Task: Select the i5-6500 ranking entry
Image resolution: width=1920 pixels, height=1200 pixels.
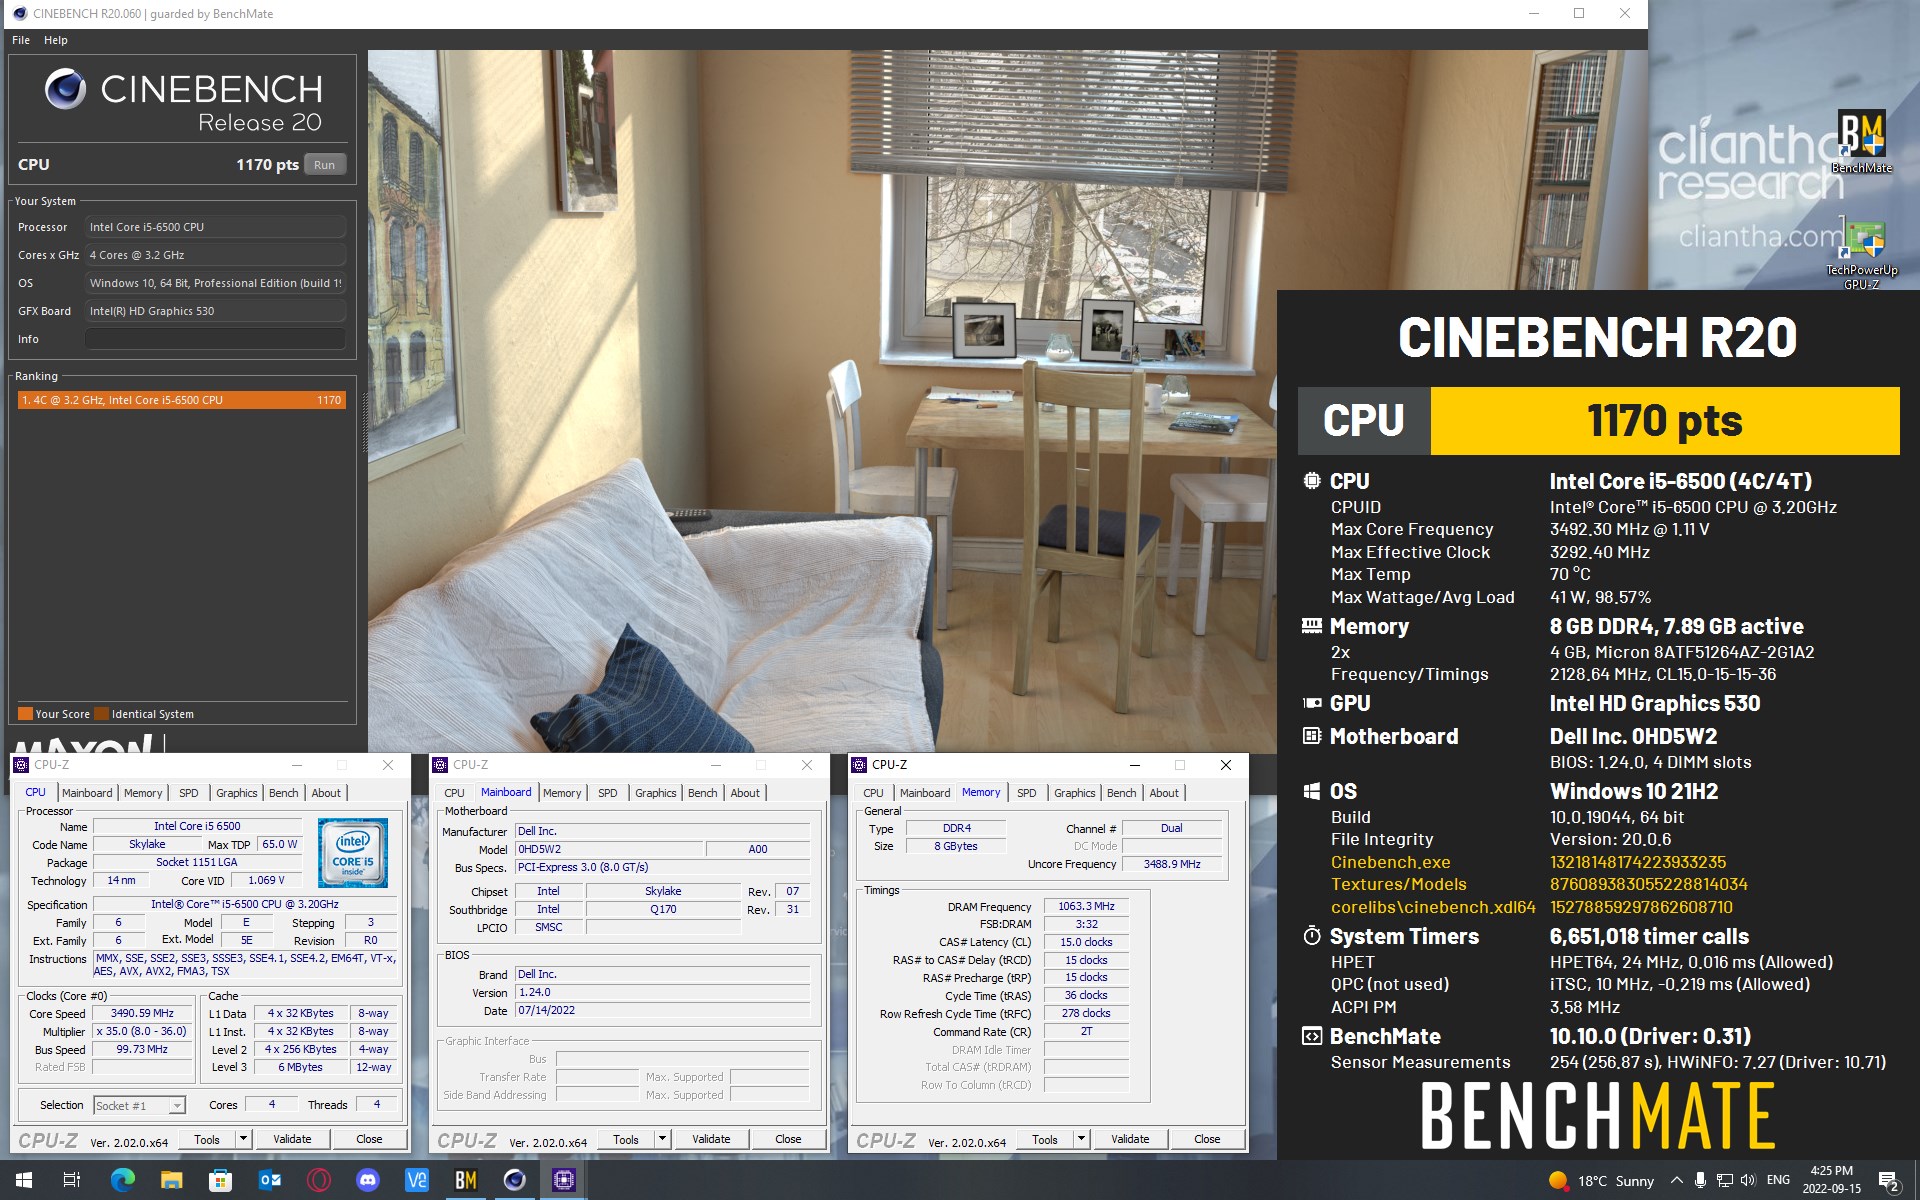Action: [x=181, y=400]
